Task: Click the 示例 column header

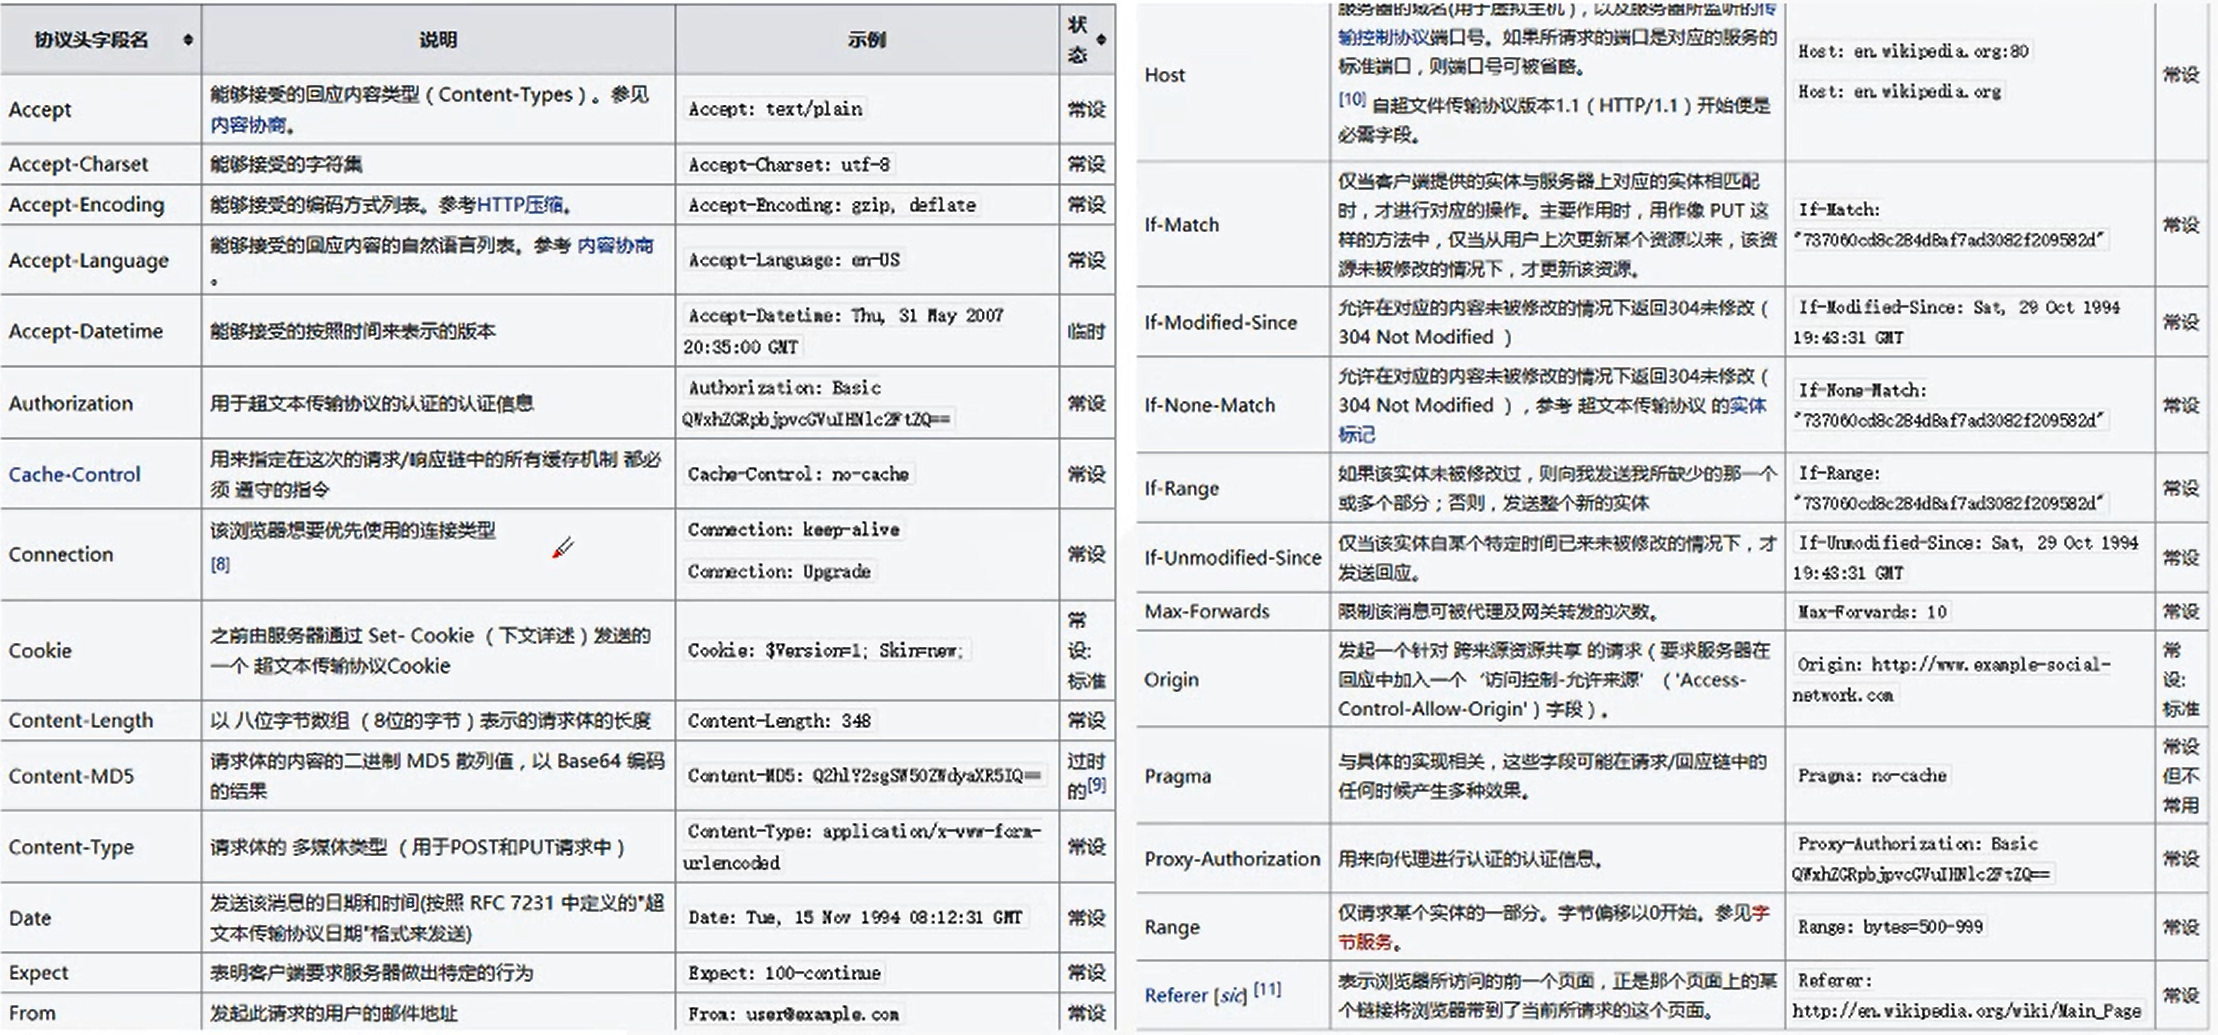Action: point(867,40)
